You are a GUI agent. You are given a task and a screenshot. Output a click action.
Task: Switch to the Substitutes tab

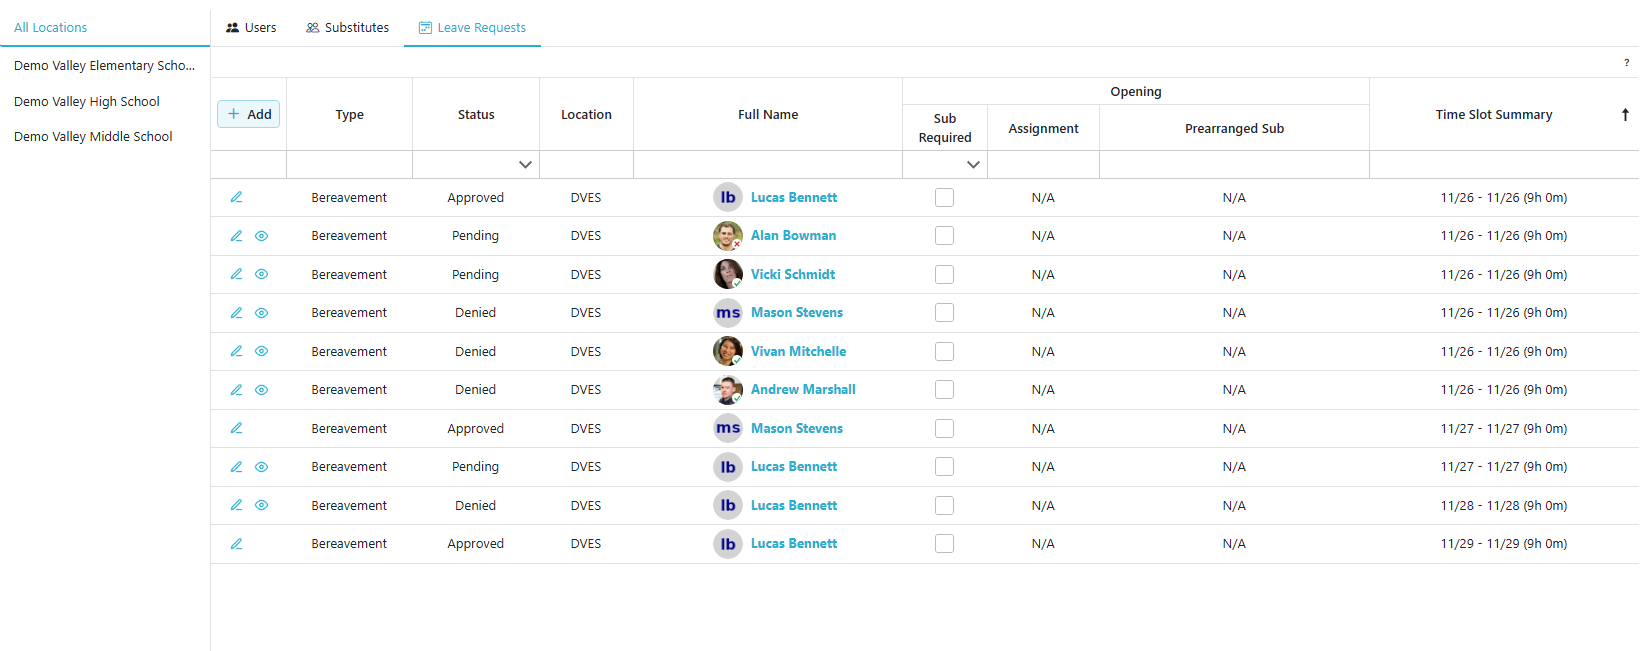[x=347, y=28]
